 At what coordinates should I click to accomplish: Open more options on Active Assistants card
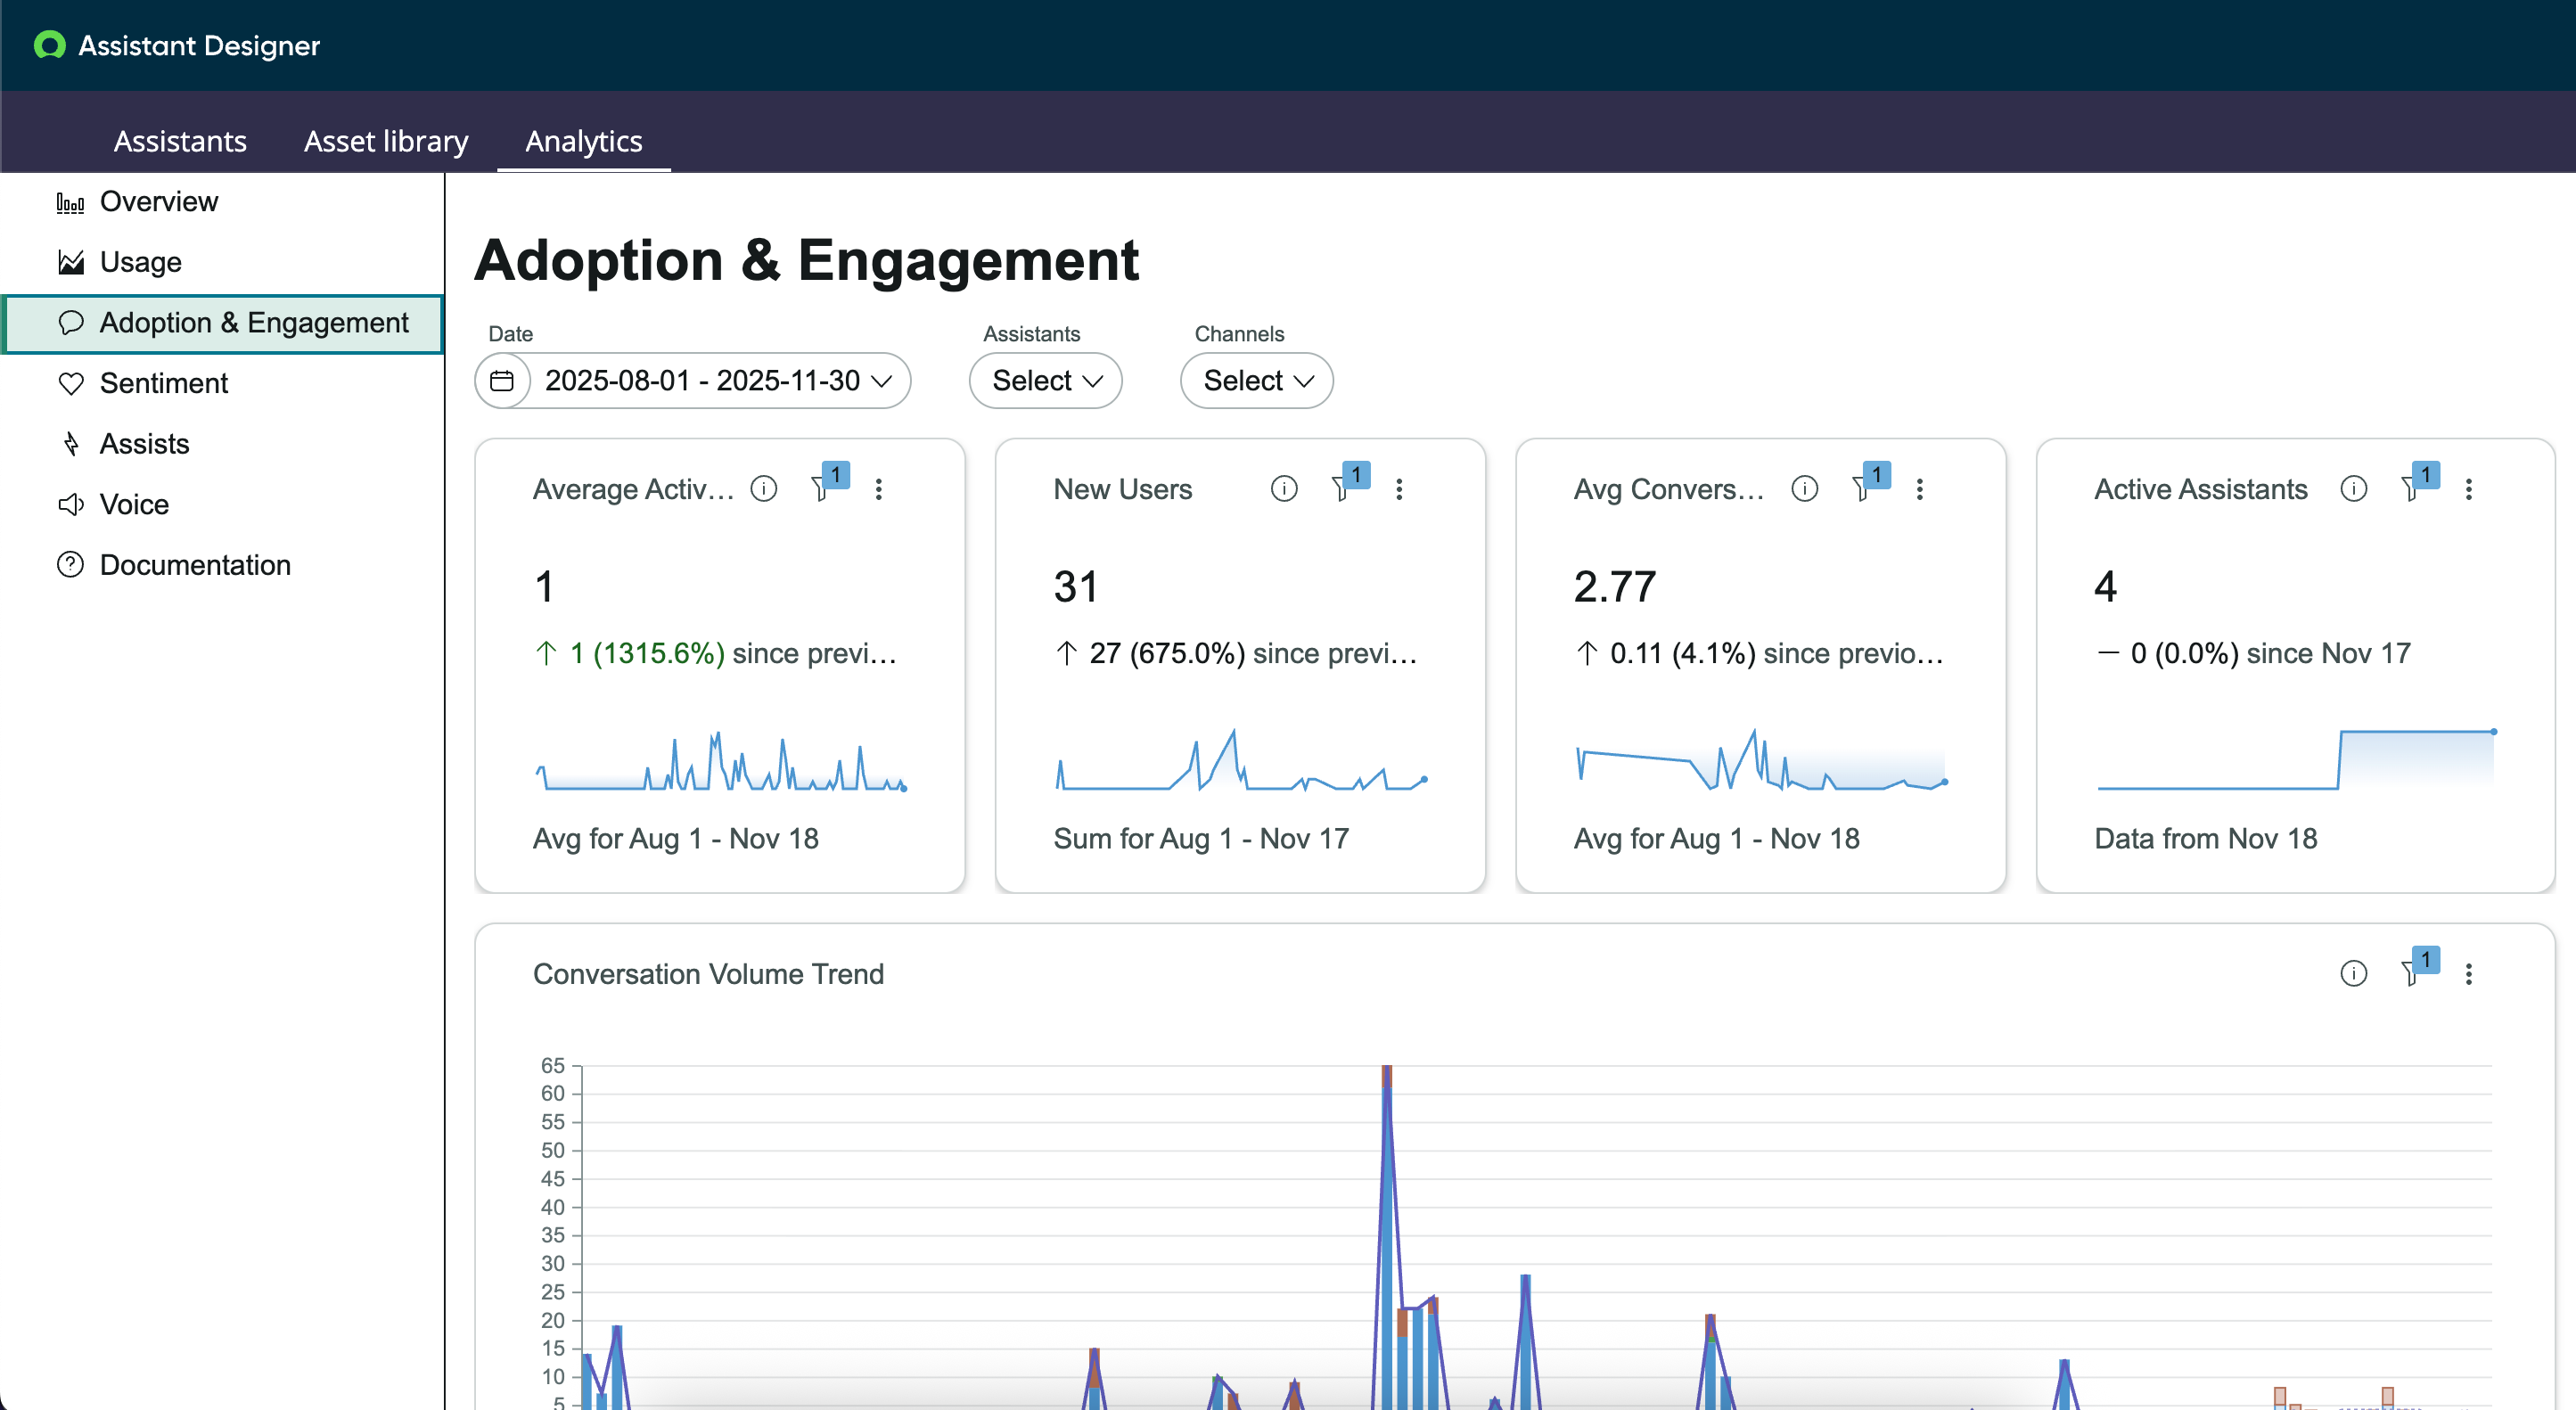pos(2469,489)
